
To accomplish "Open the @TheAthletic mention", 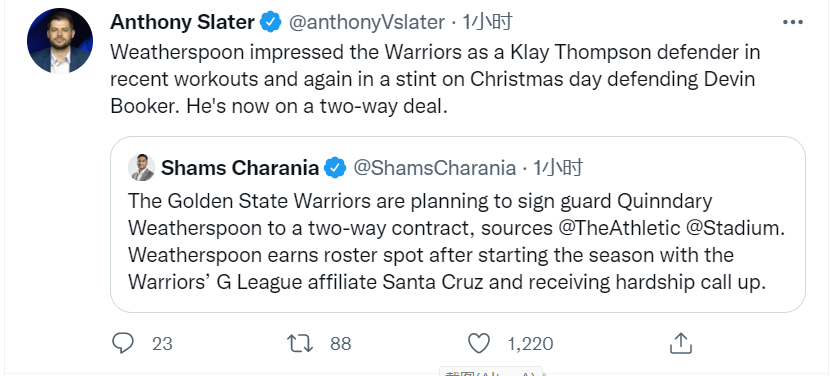I will (619, 228).
